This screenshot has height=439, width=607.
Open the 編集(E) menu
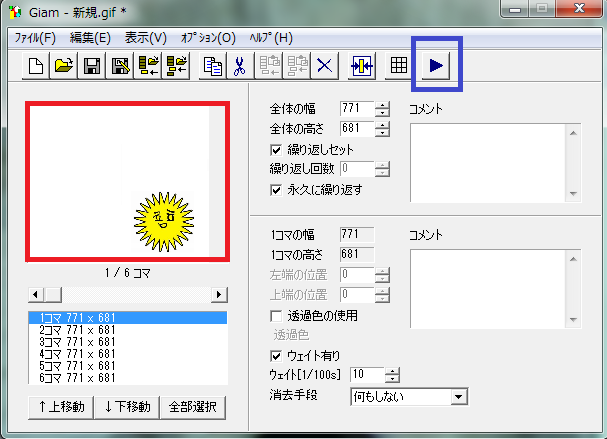click(x=90, y=38)
